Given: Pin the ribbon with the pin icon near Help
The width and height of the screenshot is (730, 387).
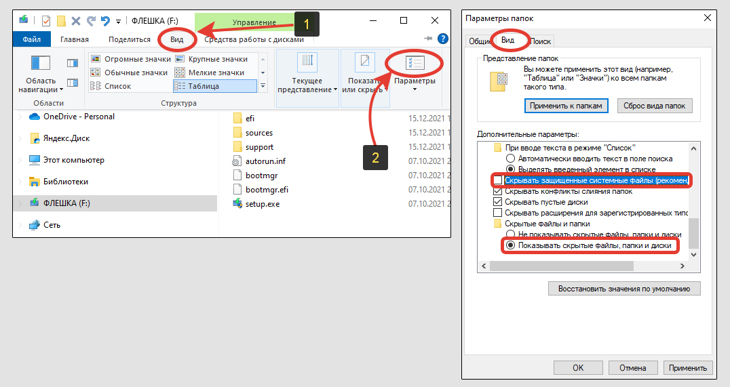Looking at the screenshot, I should tap(428, 39).
